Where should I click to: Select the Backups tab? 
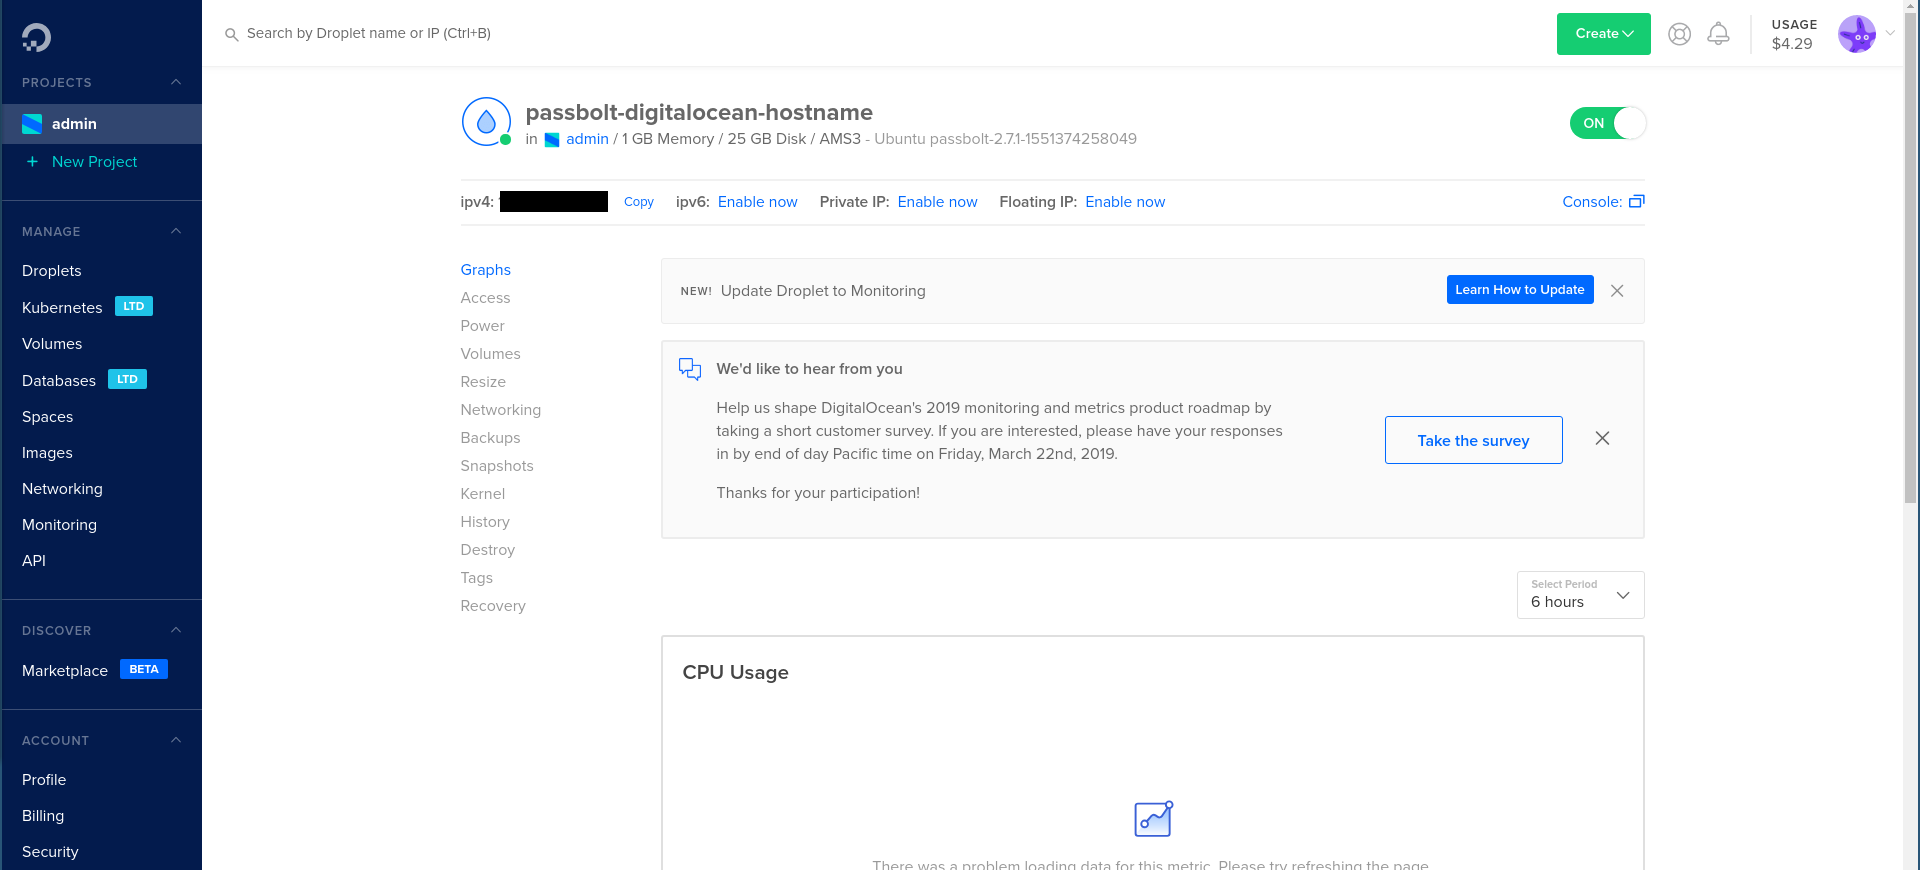click(x=490, y=438)
